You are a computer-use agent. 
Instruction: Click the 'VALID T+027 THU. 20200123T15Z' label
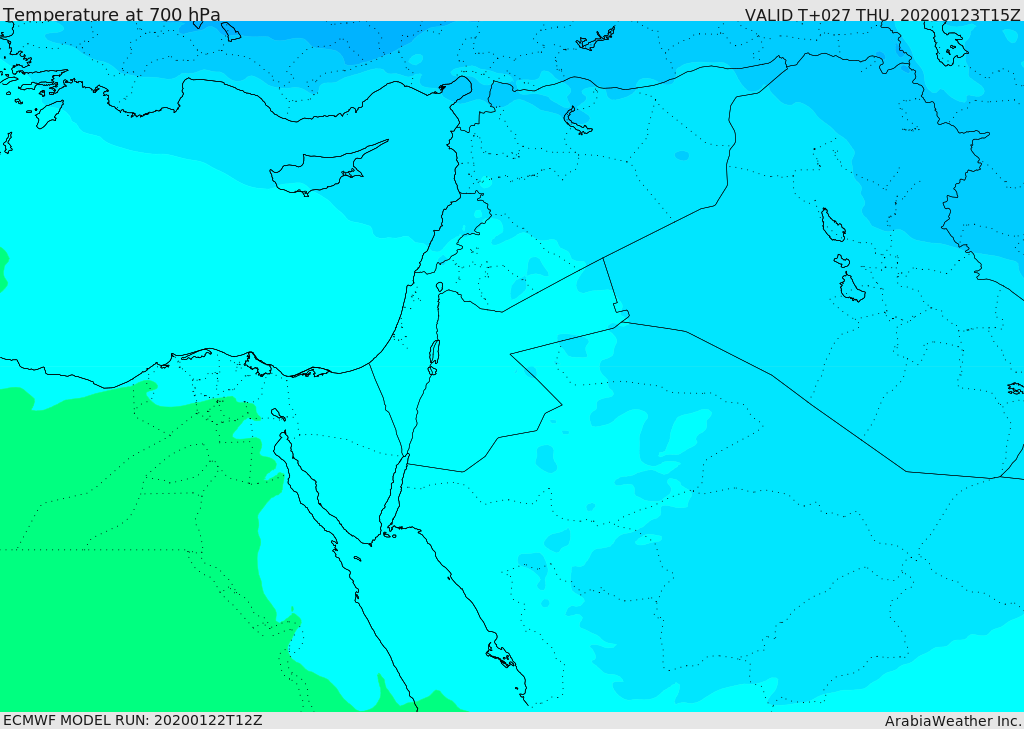click(x=882, y=15)
